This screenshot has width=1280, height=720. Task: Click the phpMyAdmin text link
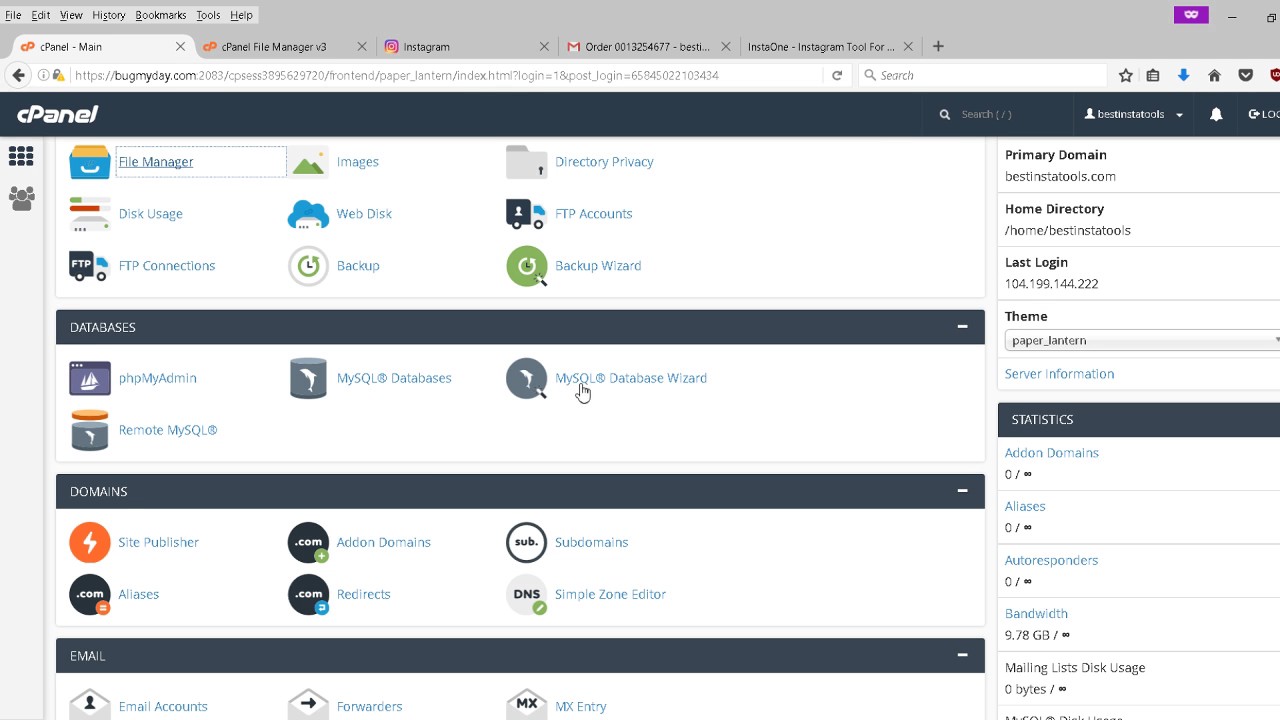pos(157,378)
